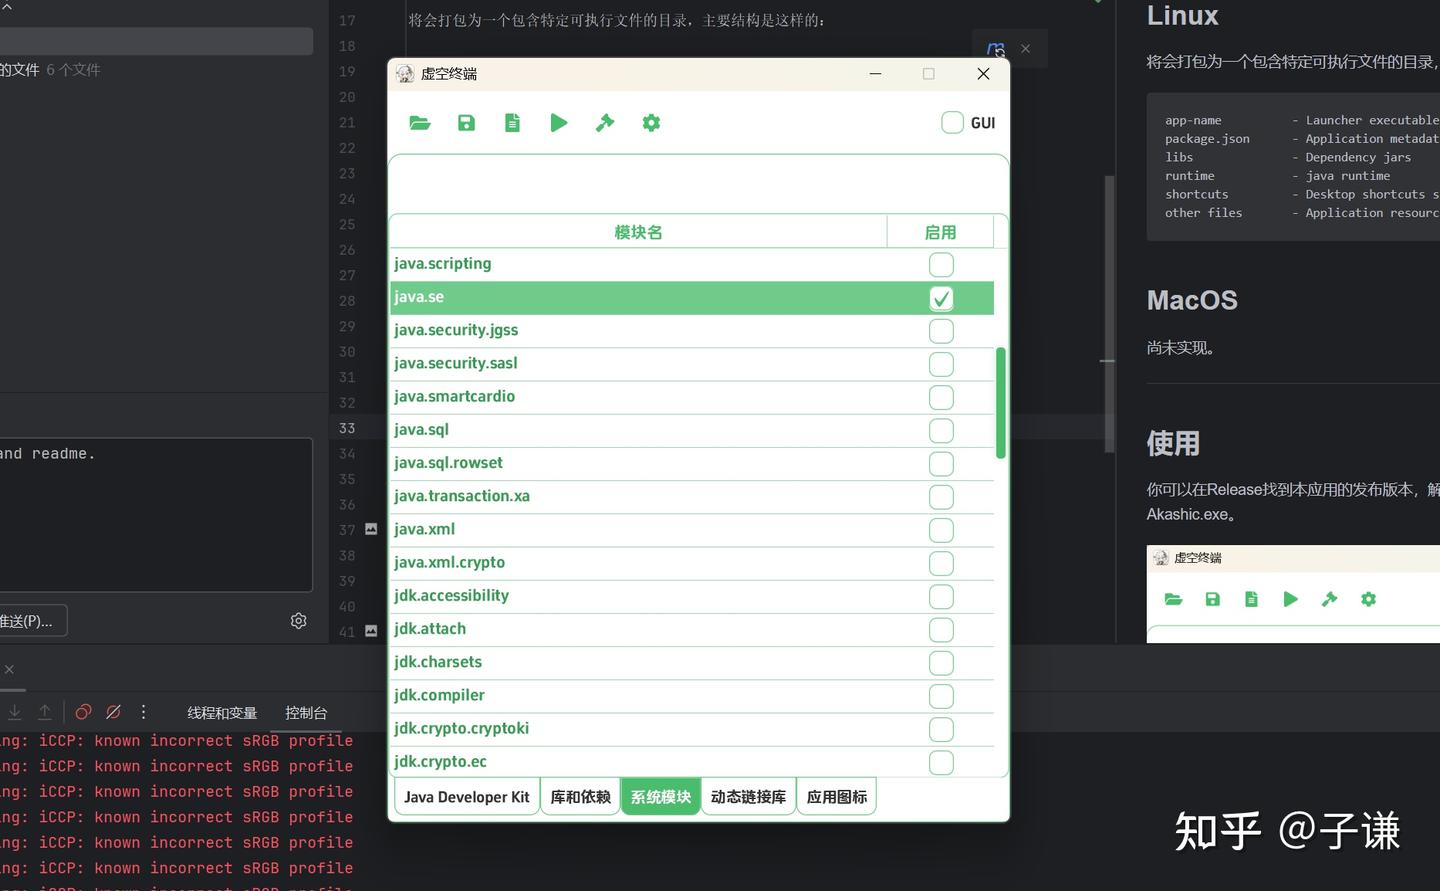Image resolution: width=1440 pixels, height=891 pixels.
Task: Click the 推送(P)... button
Action: click(29, 621)
